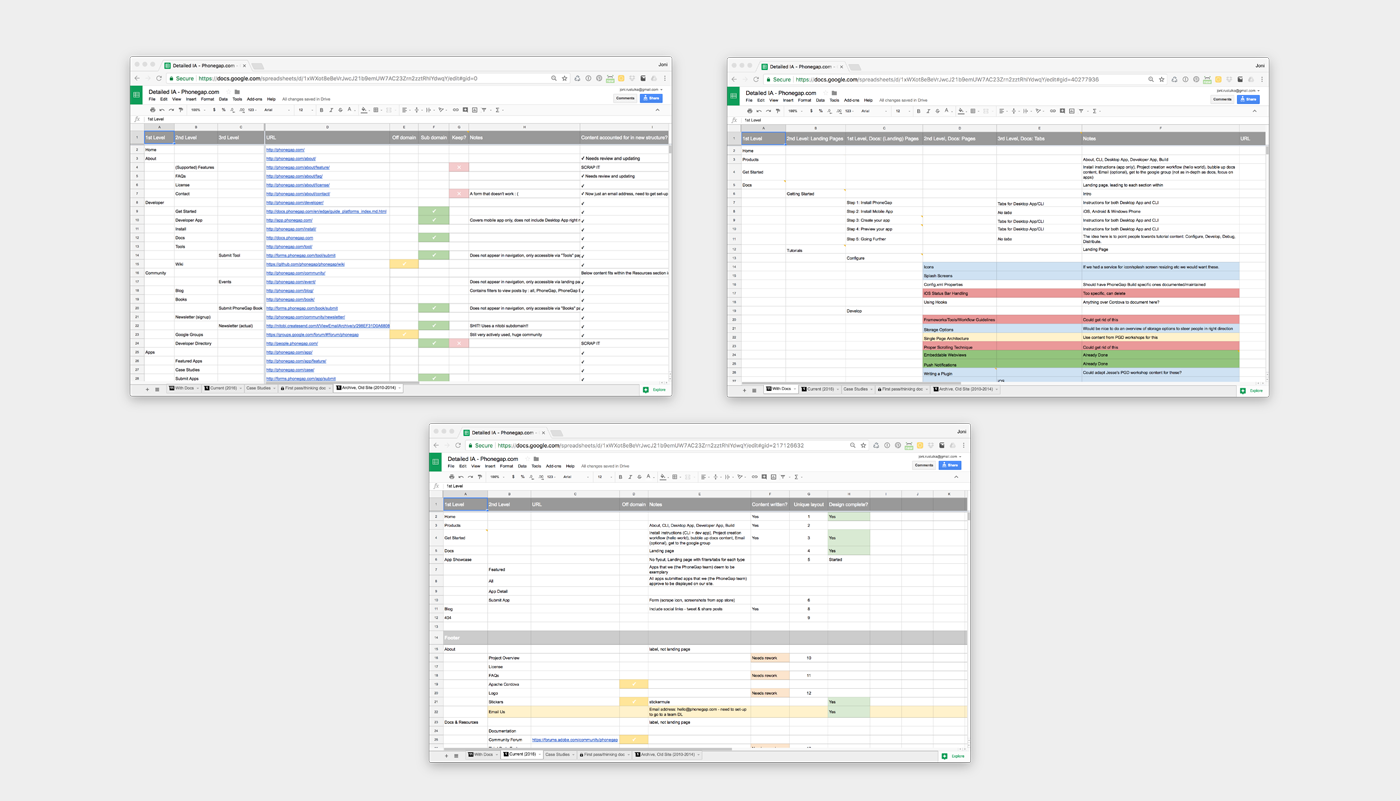Screen dimensions: 1400x801
Task: Click Filter icon in the Current (2016) window
Action: 783,477
